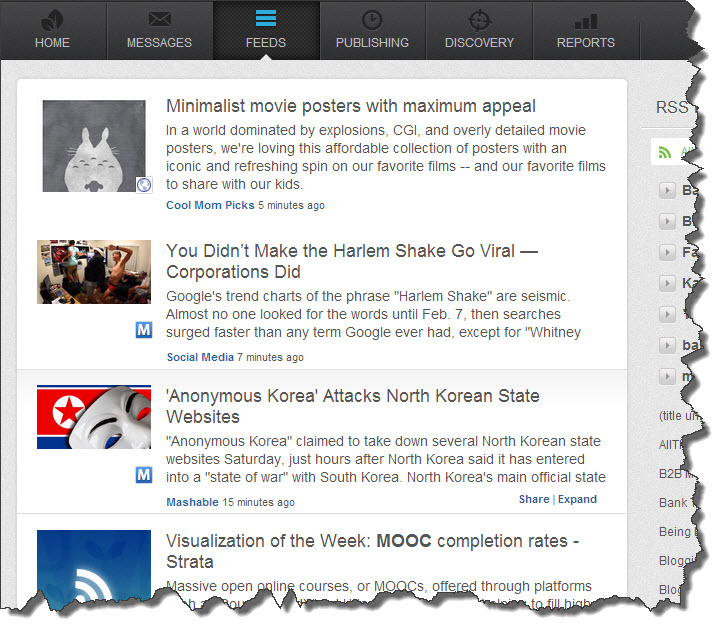Open 'Anonymous Korea' Attacks North Korean headline
The image size is (727, 634).
(x=352, y=406)
